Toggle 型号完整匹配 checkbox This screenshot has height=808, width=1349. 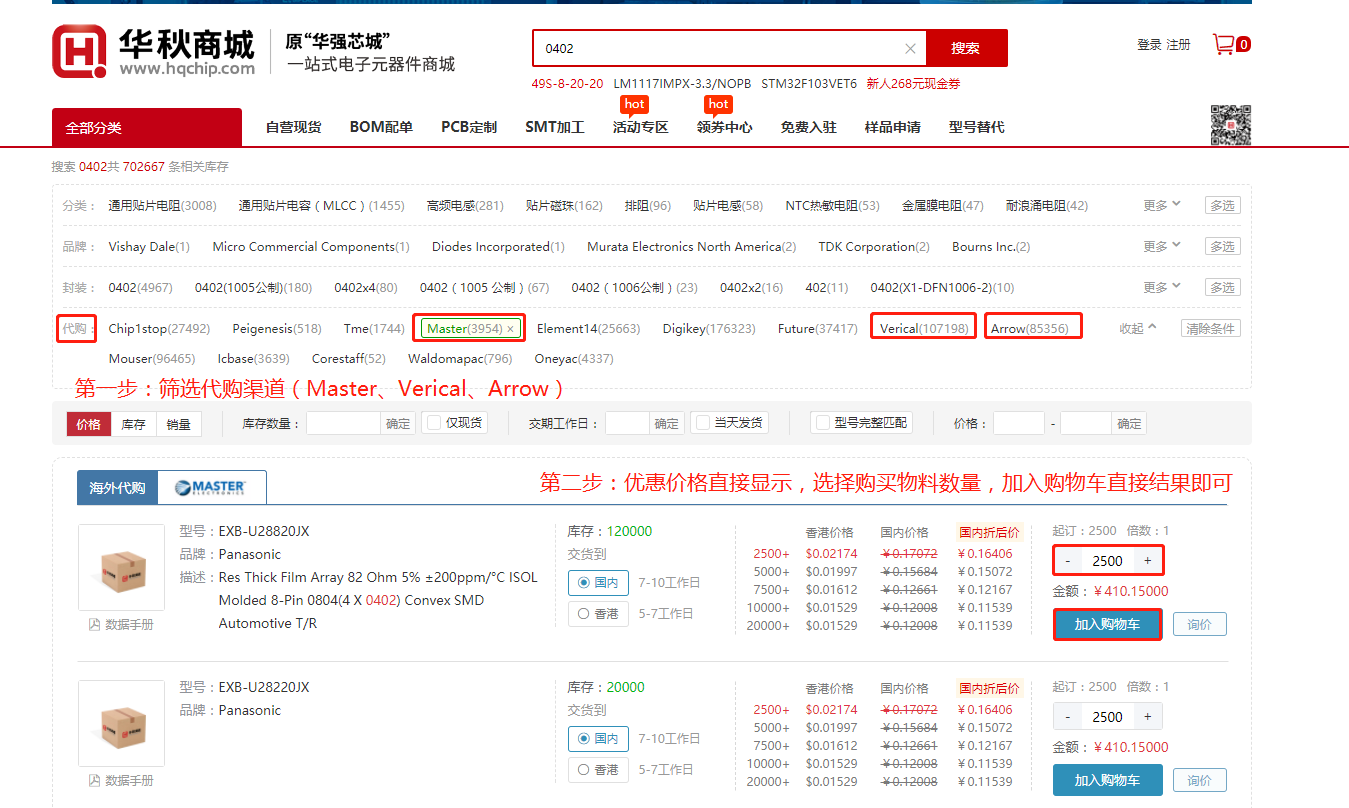tap(822, 423)
